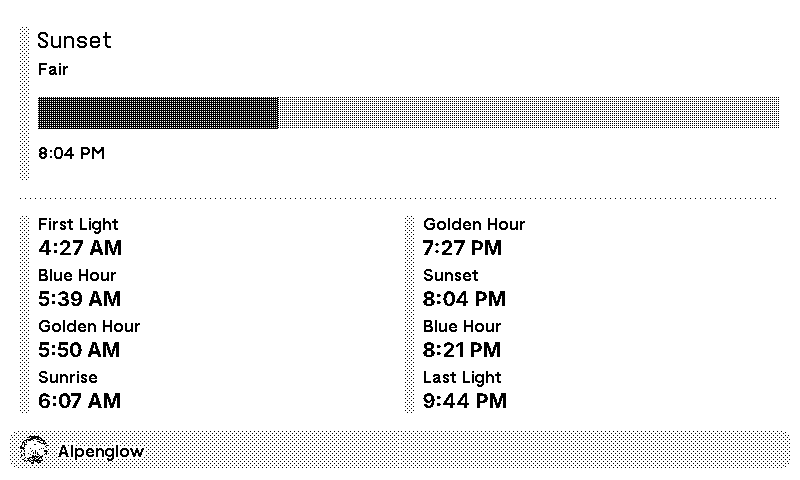Viewport: 800px width, 480px height.
Task: Click the Sunset label in the evening list
Action: click(451, 275)
